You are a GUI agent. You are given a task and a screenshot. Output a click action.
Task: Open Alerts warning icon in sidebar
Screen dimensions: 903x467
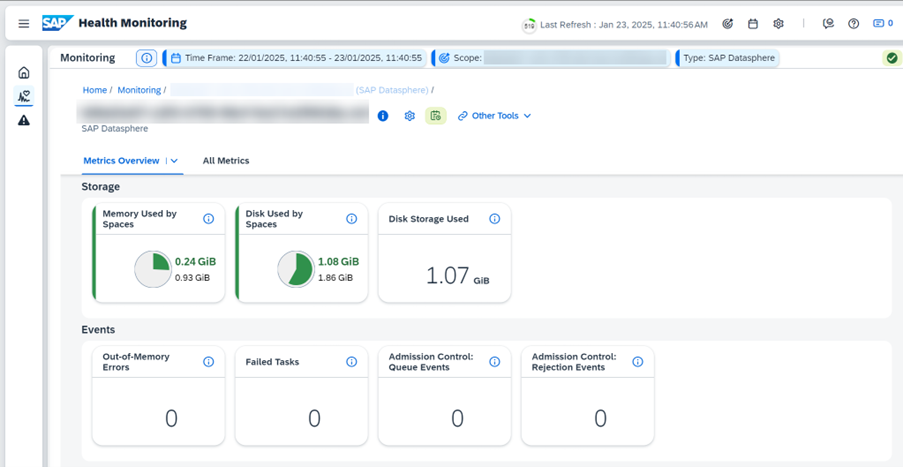pos(24,120)
